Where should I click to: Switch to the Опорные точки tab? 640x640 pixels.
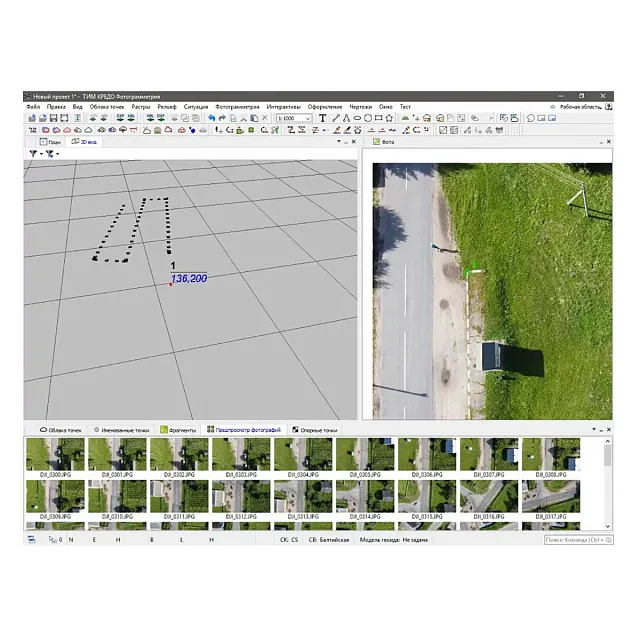coord(312,429)
